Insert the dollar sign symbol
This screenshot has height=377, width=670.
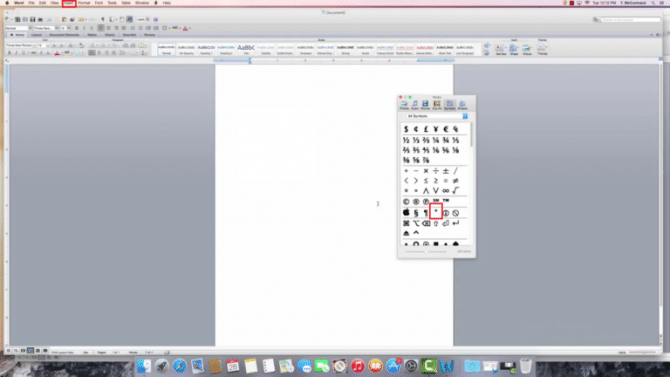406,129
